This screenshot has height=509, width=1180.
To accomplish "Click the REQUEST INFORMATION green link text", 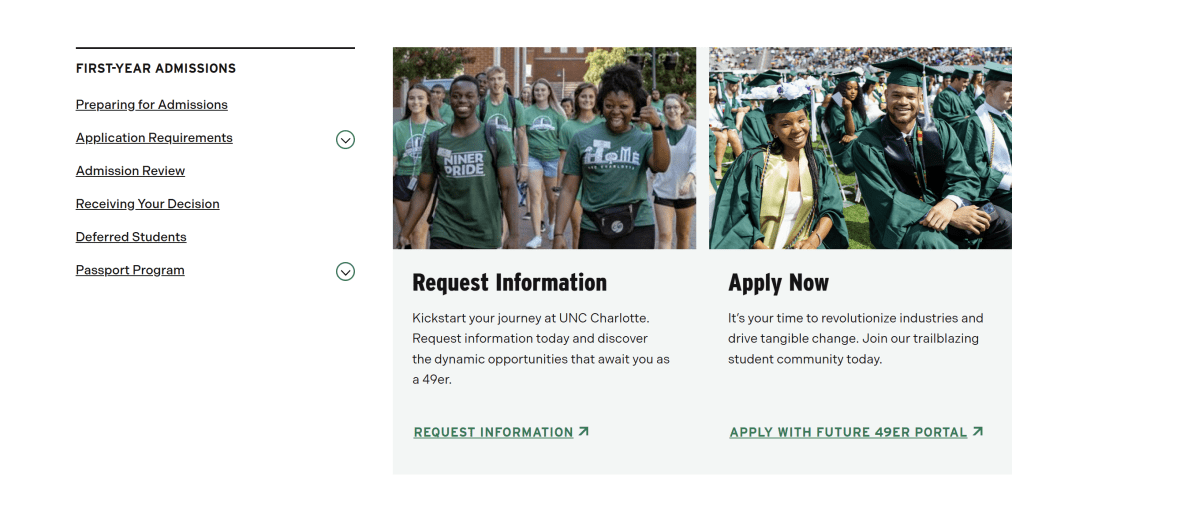I will click(493, 433).
